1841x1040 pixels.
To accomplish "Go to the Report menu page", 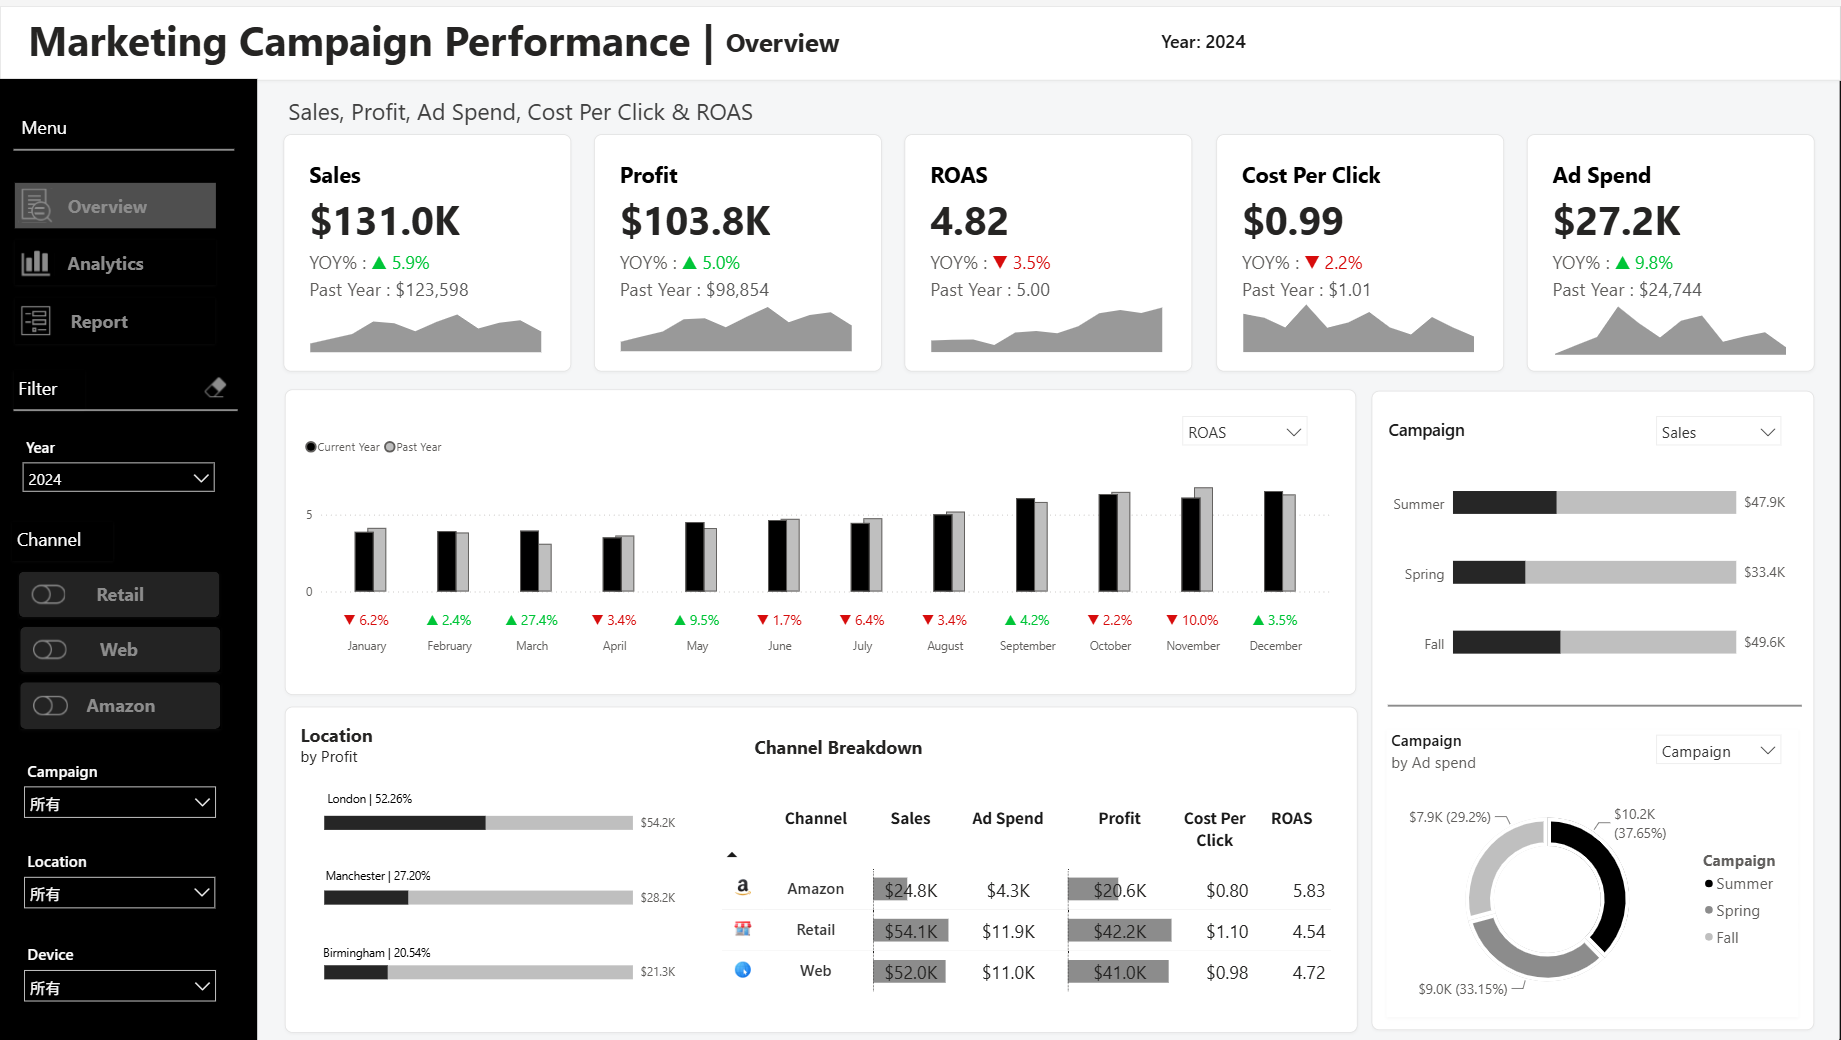I will pos(116,321).
